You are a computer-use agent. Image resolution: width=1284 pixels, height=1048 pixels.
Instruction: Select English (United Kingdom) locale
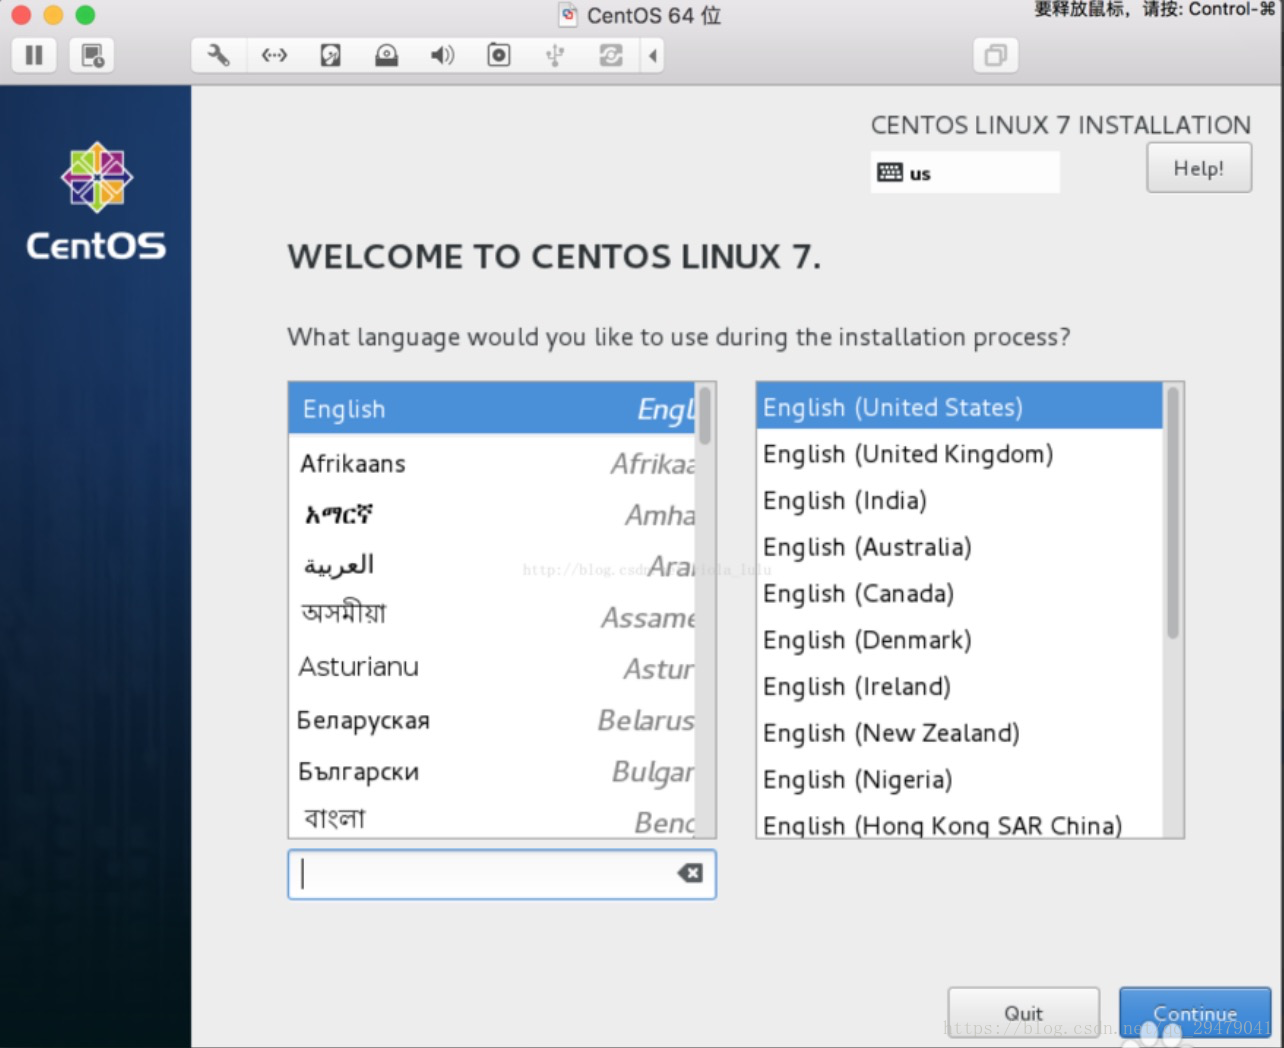click(959, 454)
